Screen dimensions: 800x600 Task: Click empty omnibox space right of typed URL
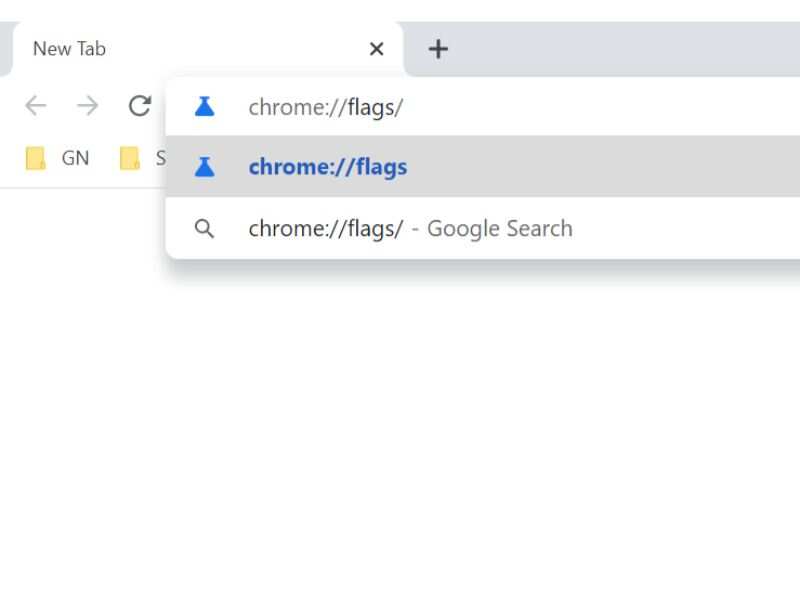[x=600, y=107]
